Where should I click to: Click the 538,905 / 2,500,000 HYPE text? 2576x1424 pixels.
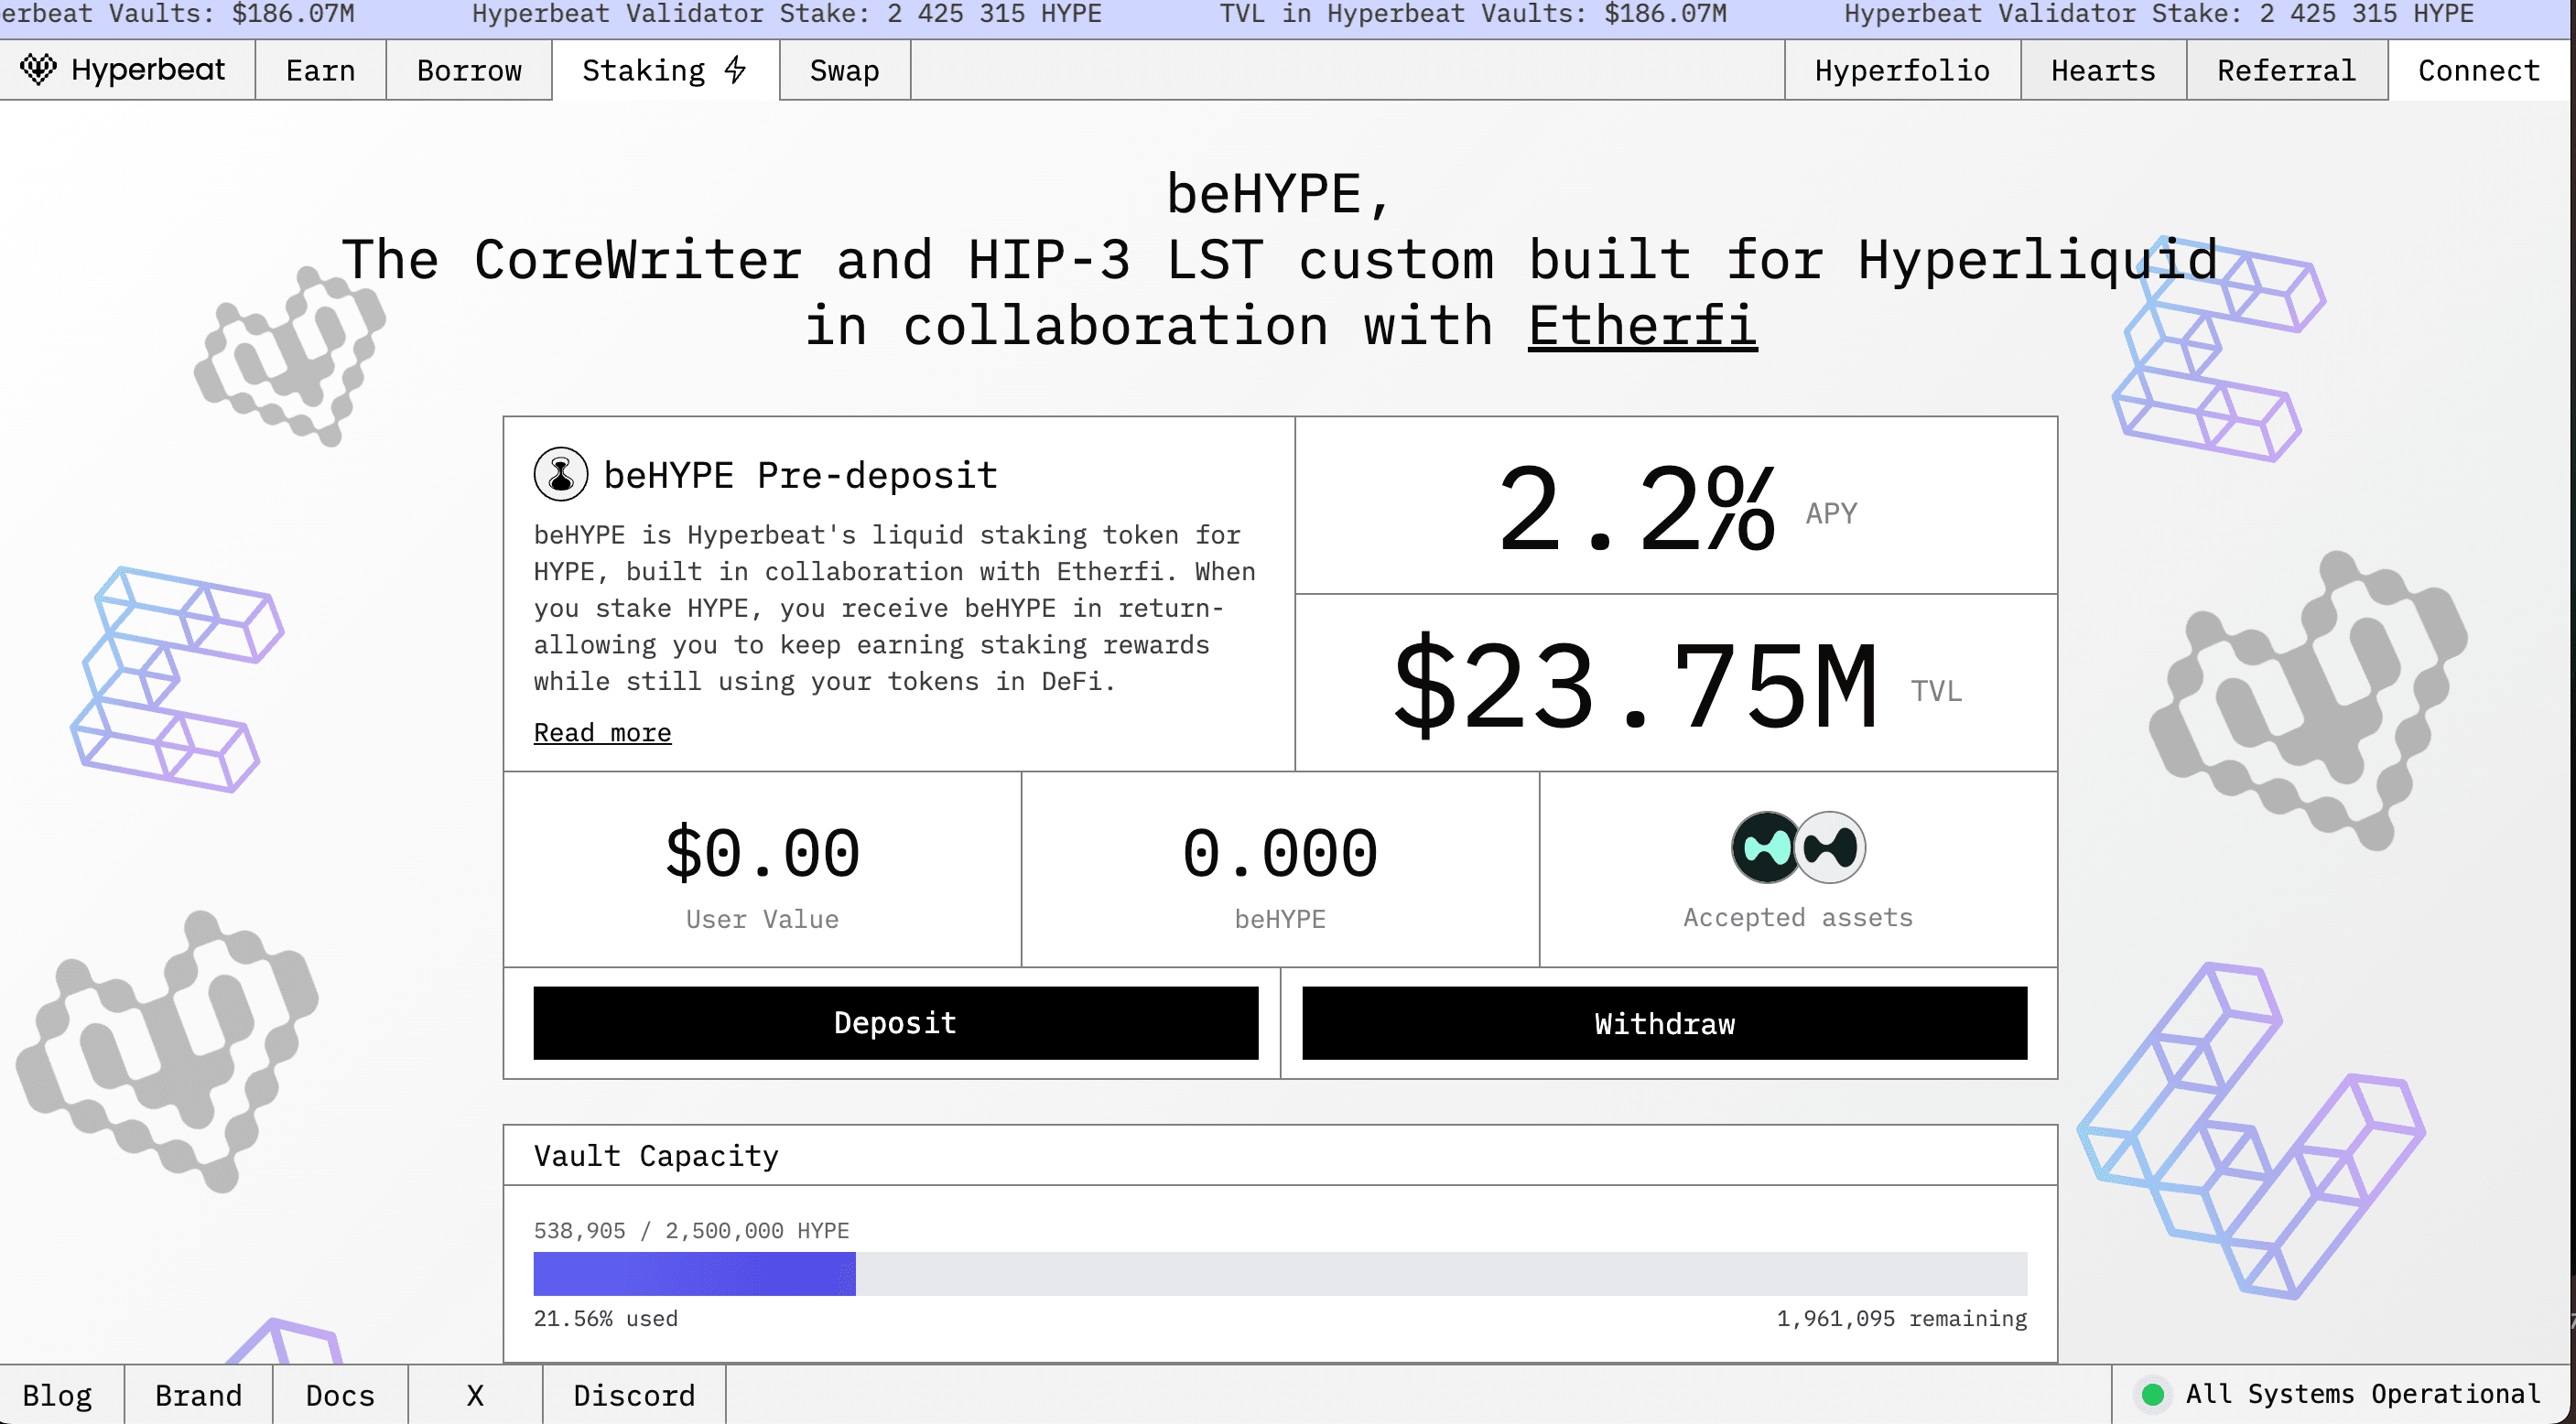point(692,1230)
